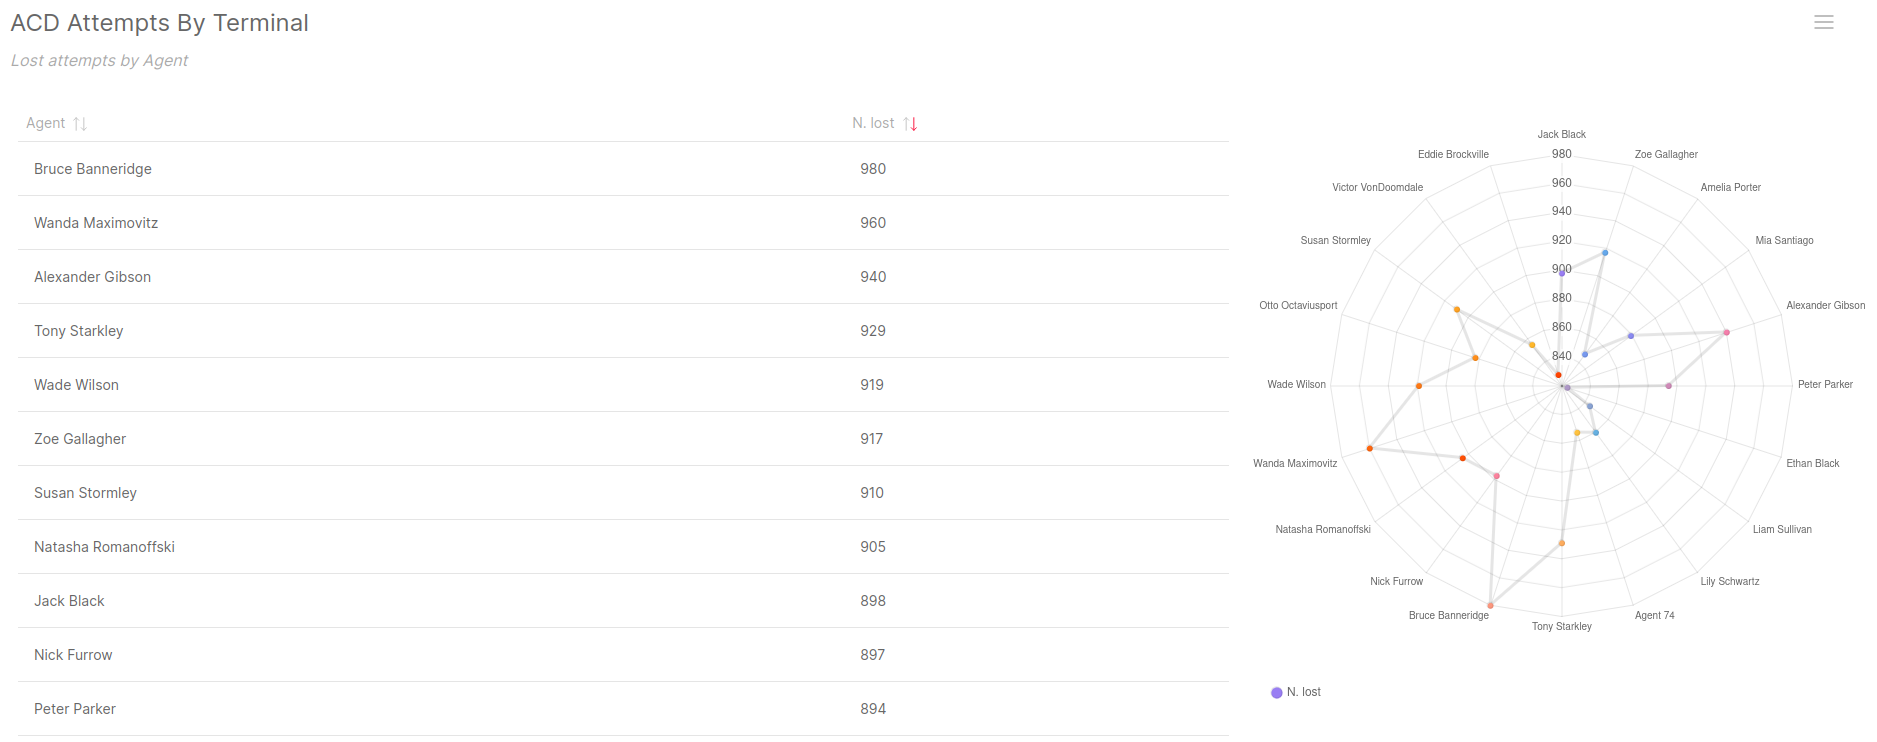Click the Eddie Brockville radar axis label
This screenshot has height=742, width=1877.
coord(1453,155)
